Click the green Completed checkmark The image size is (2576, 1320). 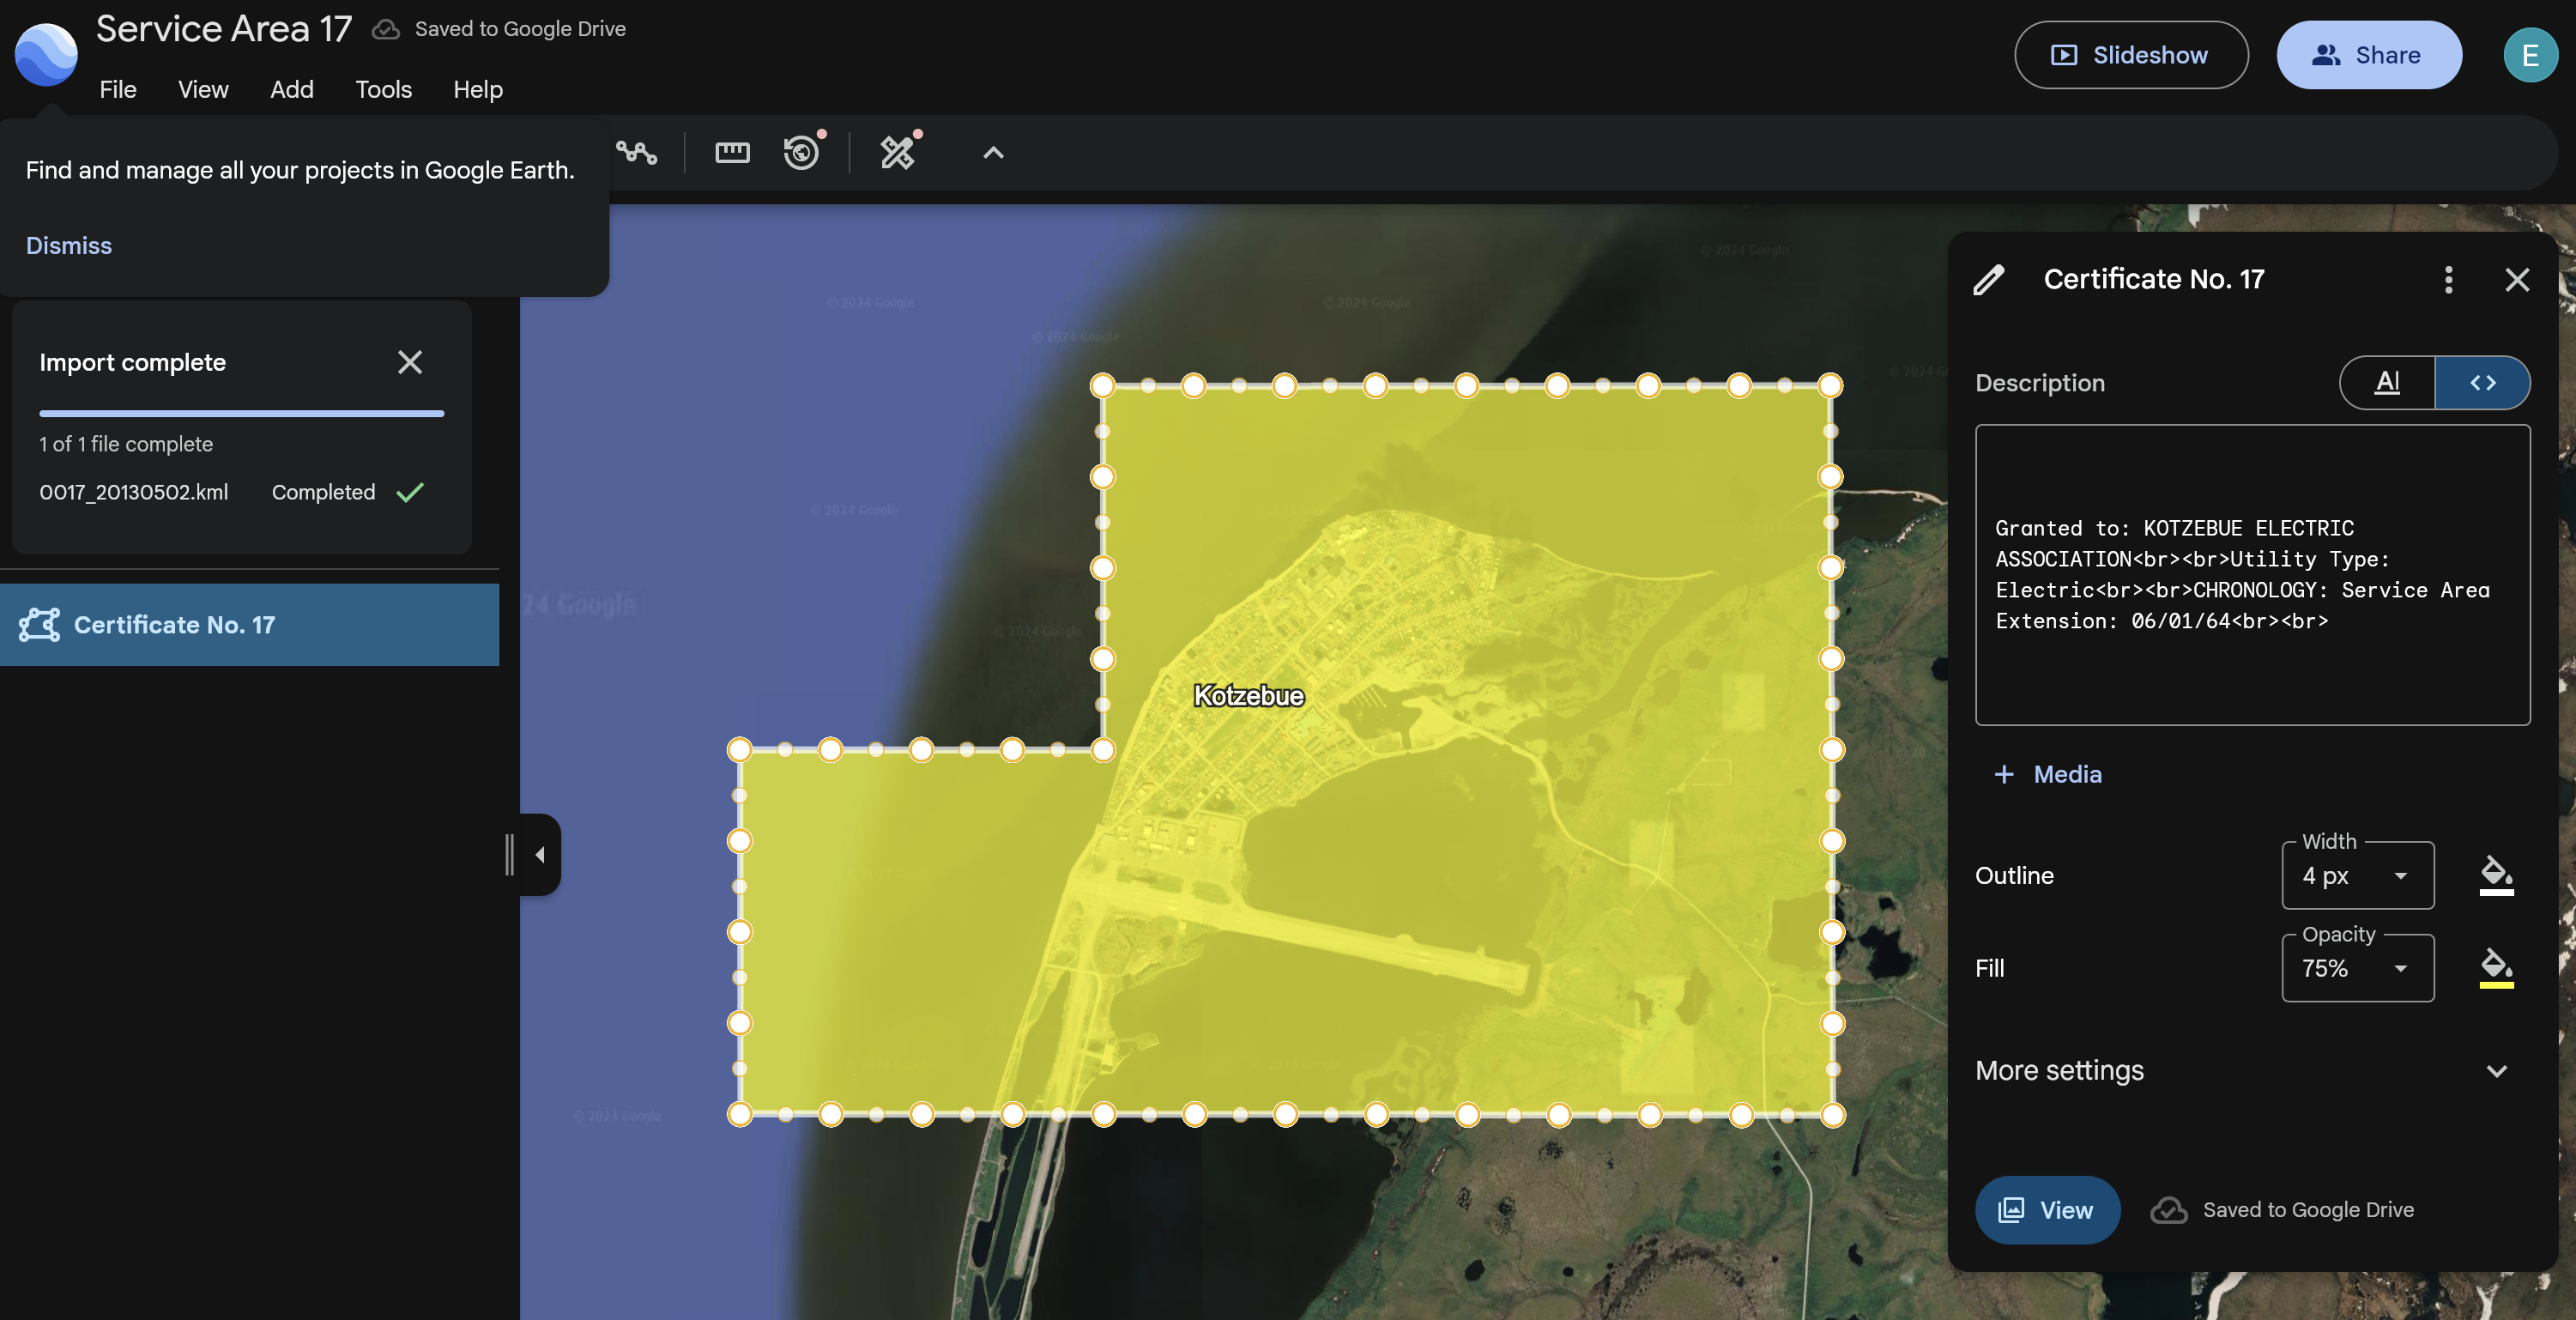(410, 492)
